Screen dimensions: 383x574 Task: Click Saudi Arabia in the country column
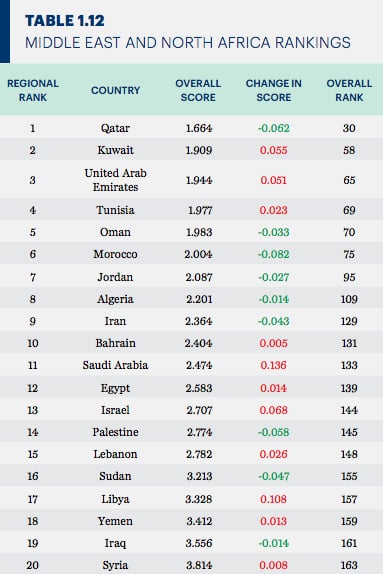pyautogui.click(x=115, y=365)
